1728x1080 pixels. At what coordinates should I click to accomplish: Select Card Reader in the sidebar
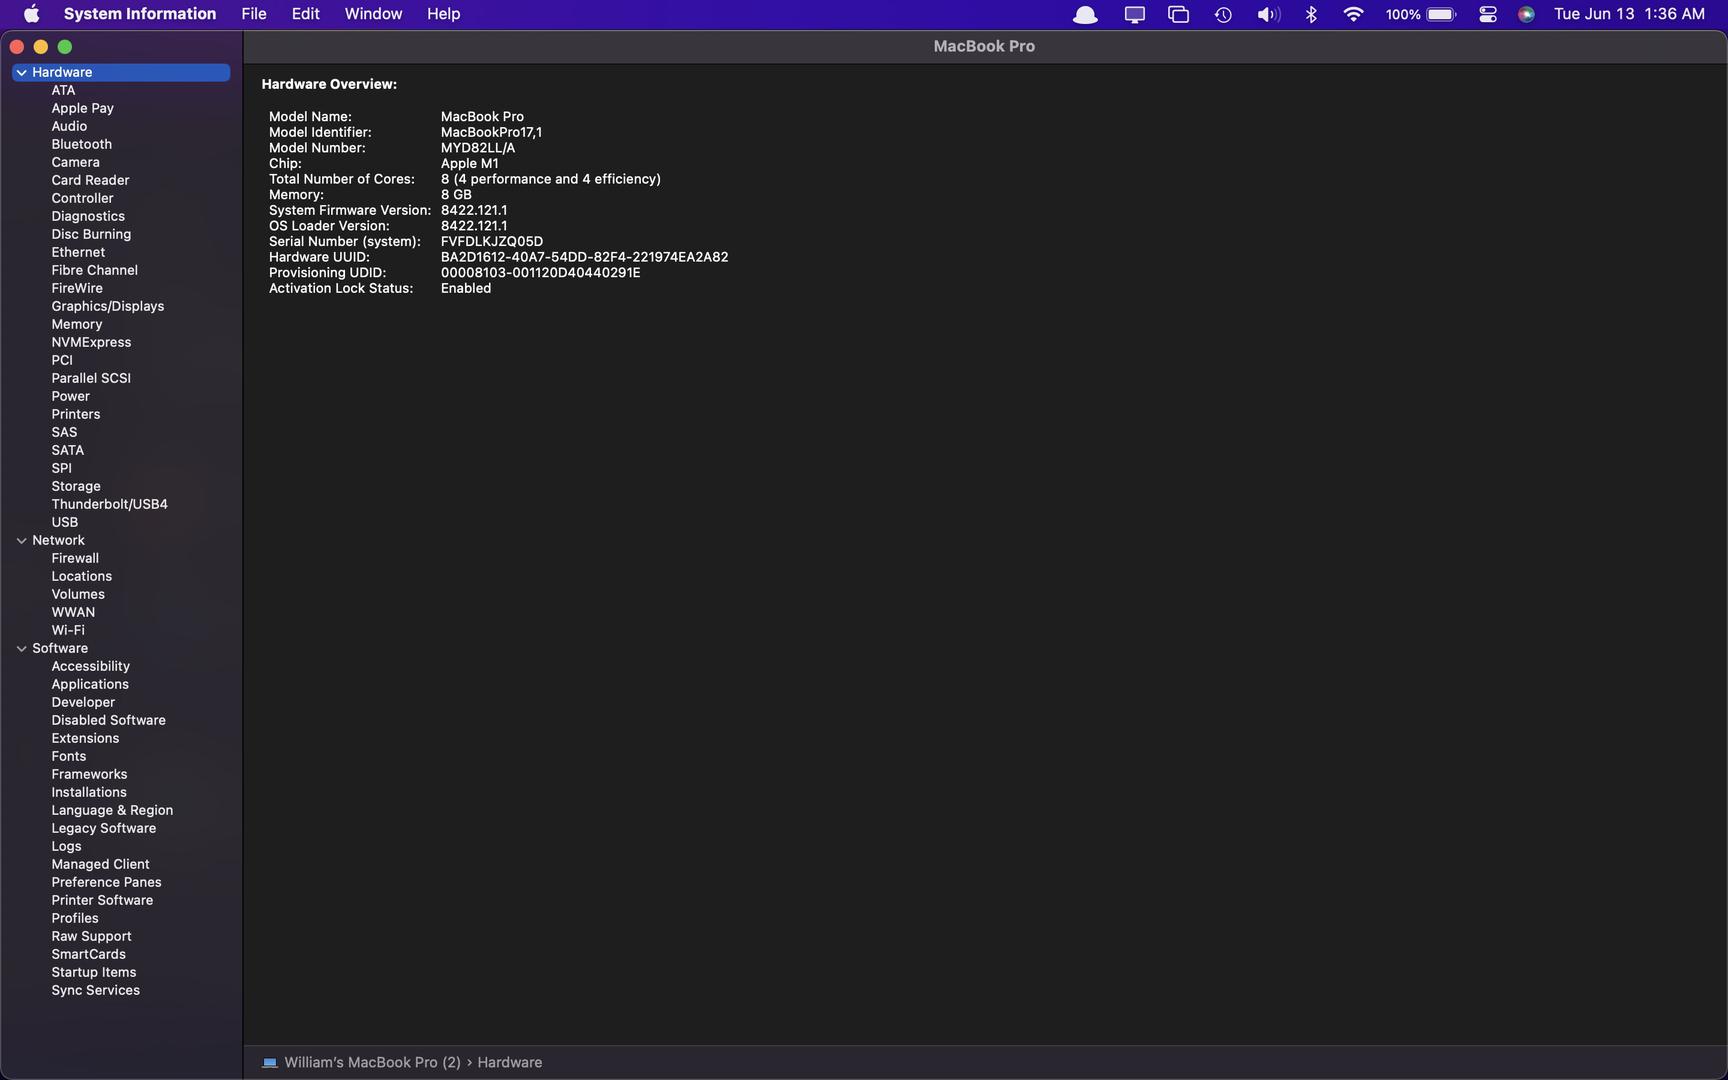coord(90,180)
